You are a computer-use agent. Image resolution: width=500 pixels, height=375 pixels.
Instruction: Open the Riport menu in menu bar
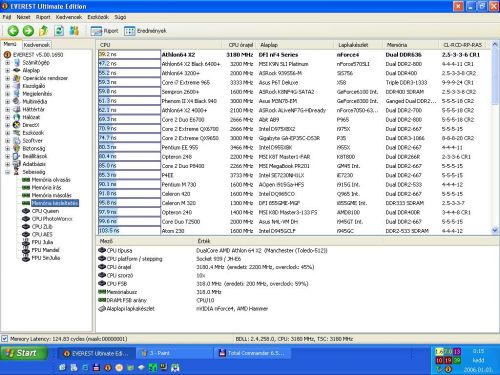coord(43,17)
